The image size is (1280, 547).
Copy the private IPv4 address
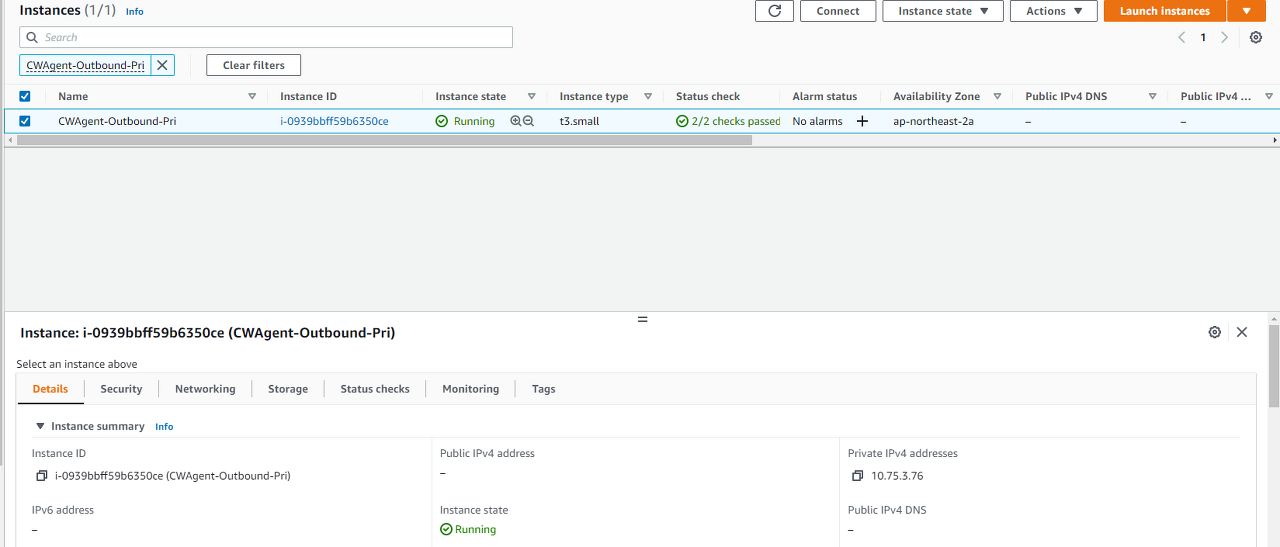coord(858,476)
